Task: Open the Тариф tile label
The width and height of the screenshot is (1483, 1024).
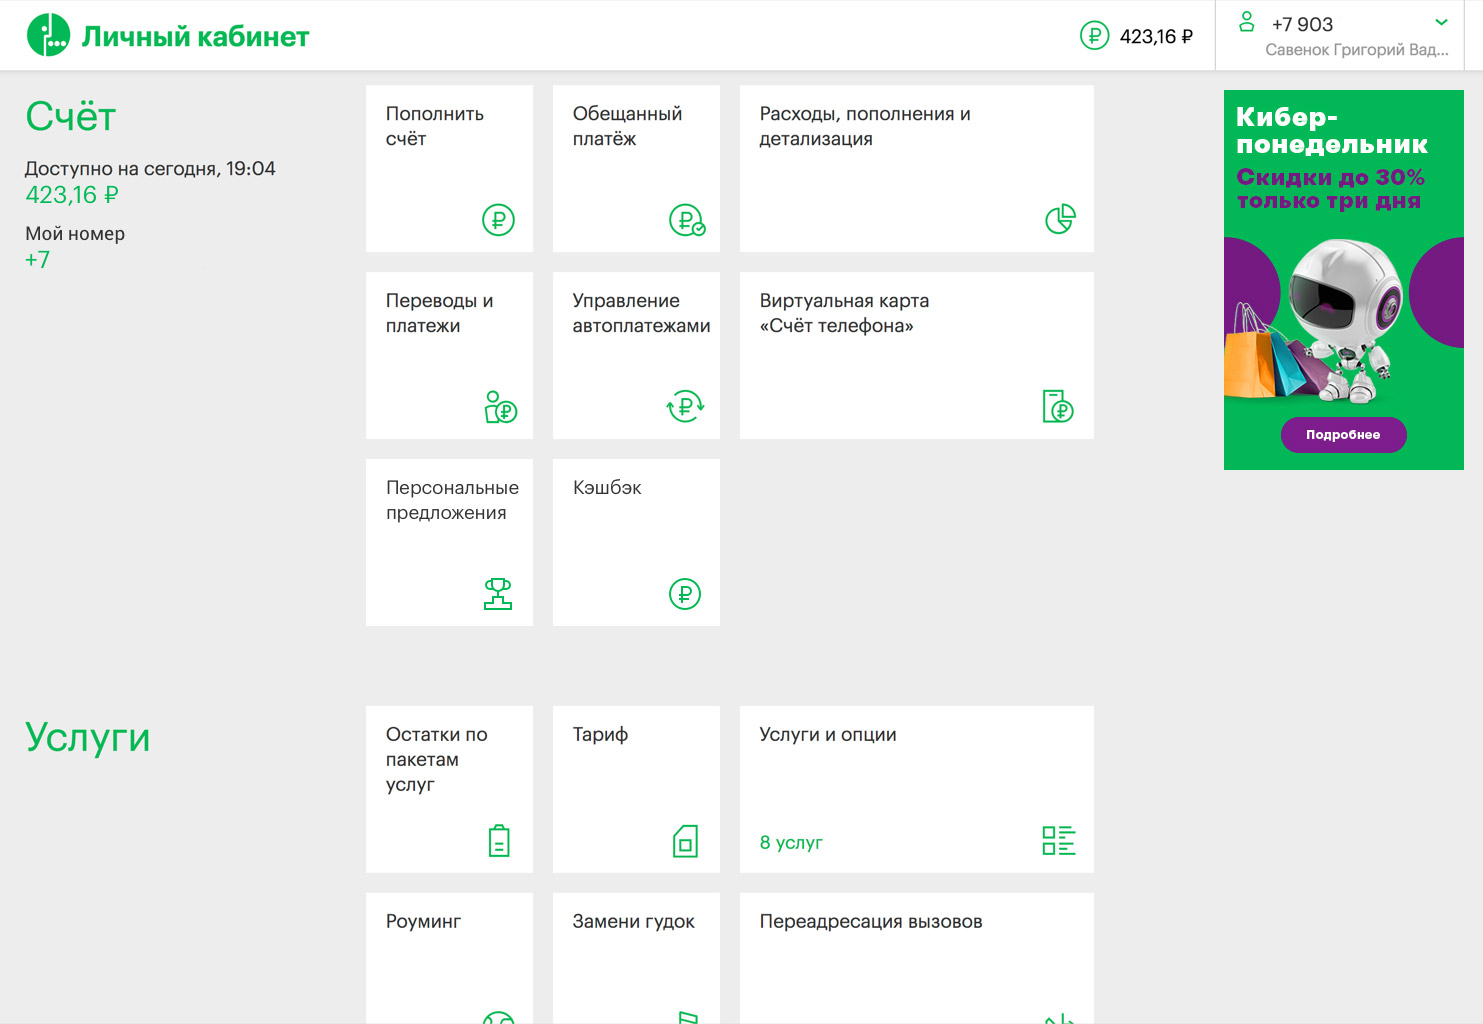Action: (x=600, y=735)
